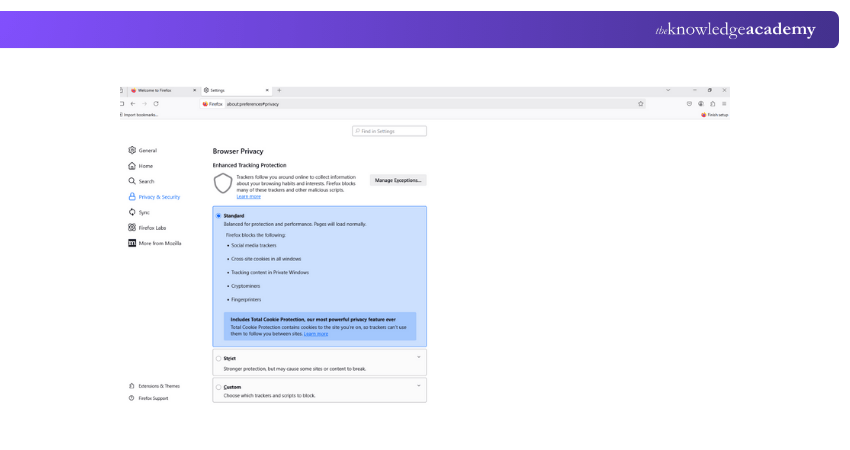Click the Cryptominers bullet text
Viewport: 850px width, 450px height.
[x=246, y=286]
